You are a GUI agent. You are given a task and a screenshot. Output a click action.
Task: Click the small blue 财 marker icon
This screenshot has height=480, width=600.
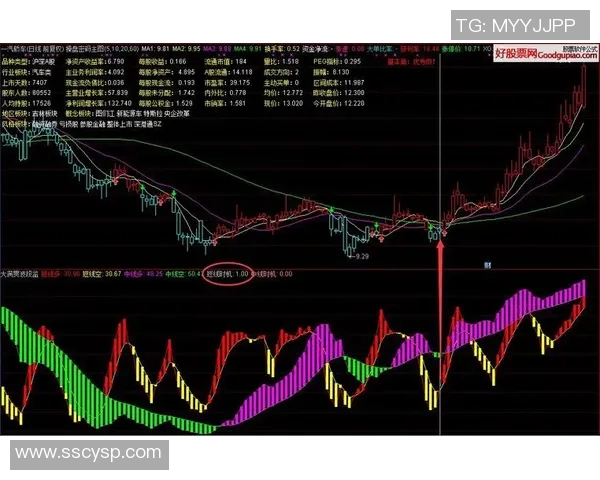(x=487, y=265)
